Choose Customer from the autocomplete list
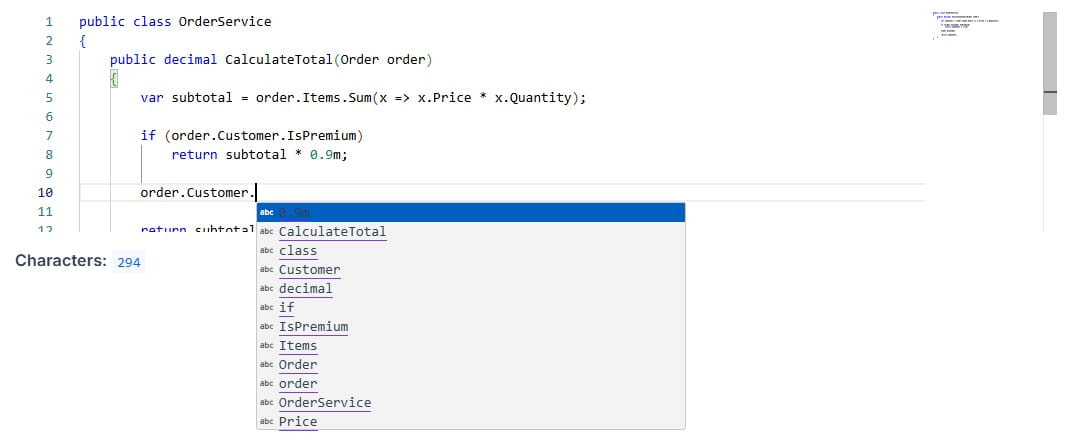Screen dimensions: 1067x447 tap(470, 269)
